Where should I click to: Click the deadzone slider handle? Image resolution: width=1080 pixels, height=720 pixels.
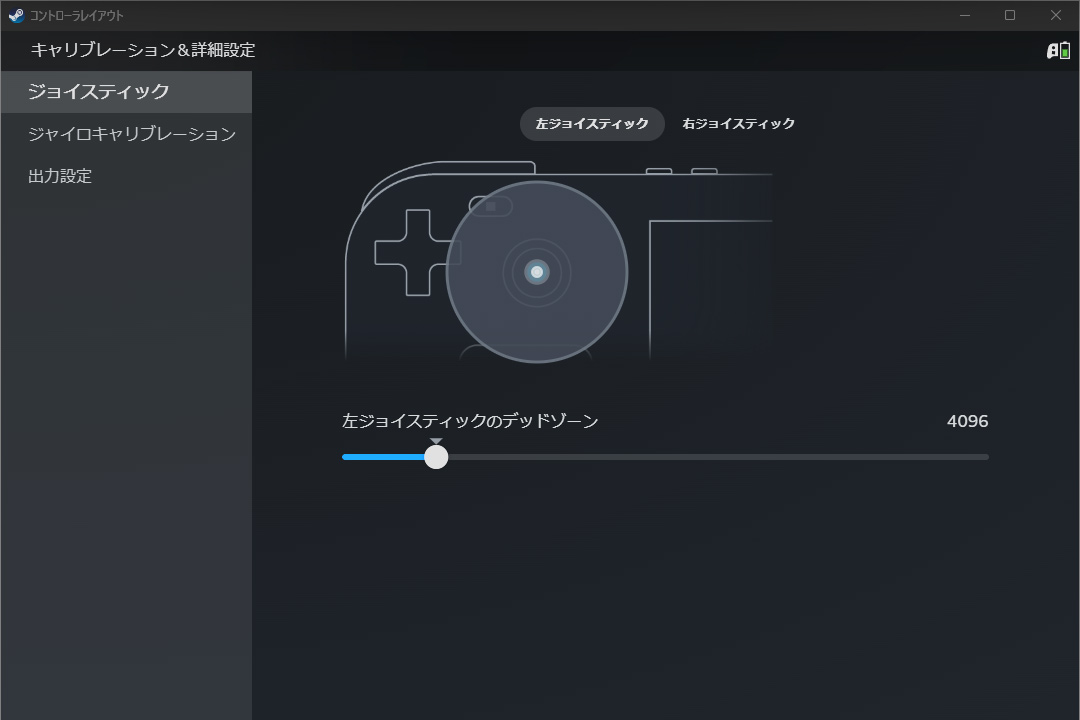pyautogui.click(x=436, y=457)
